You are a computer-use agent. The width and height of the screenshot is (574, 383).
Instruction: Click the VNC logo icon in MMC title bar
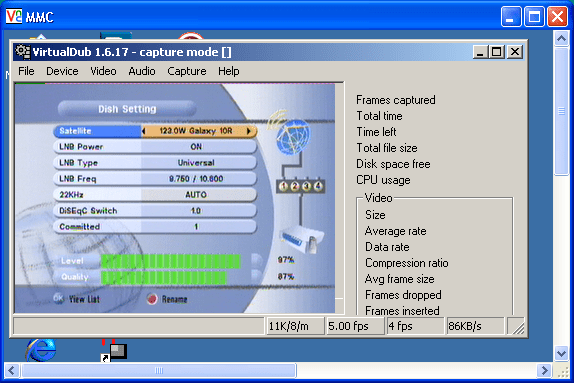tap(14, 16)
